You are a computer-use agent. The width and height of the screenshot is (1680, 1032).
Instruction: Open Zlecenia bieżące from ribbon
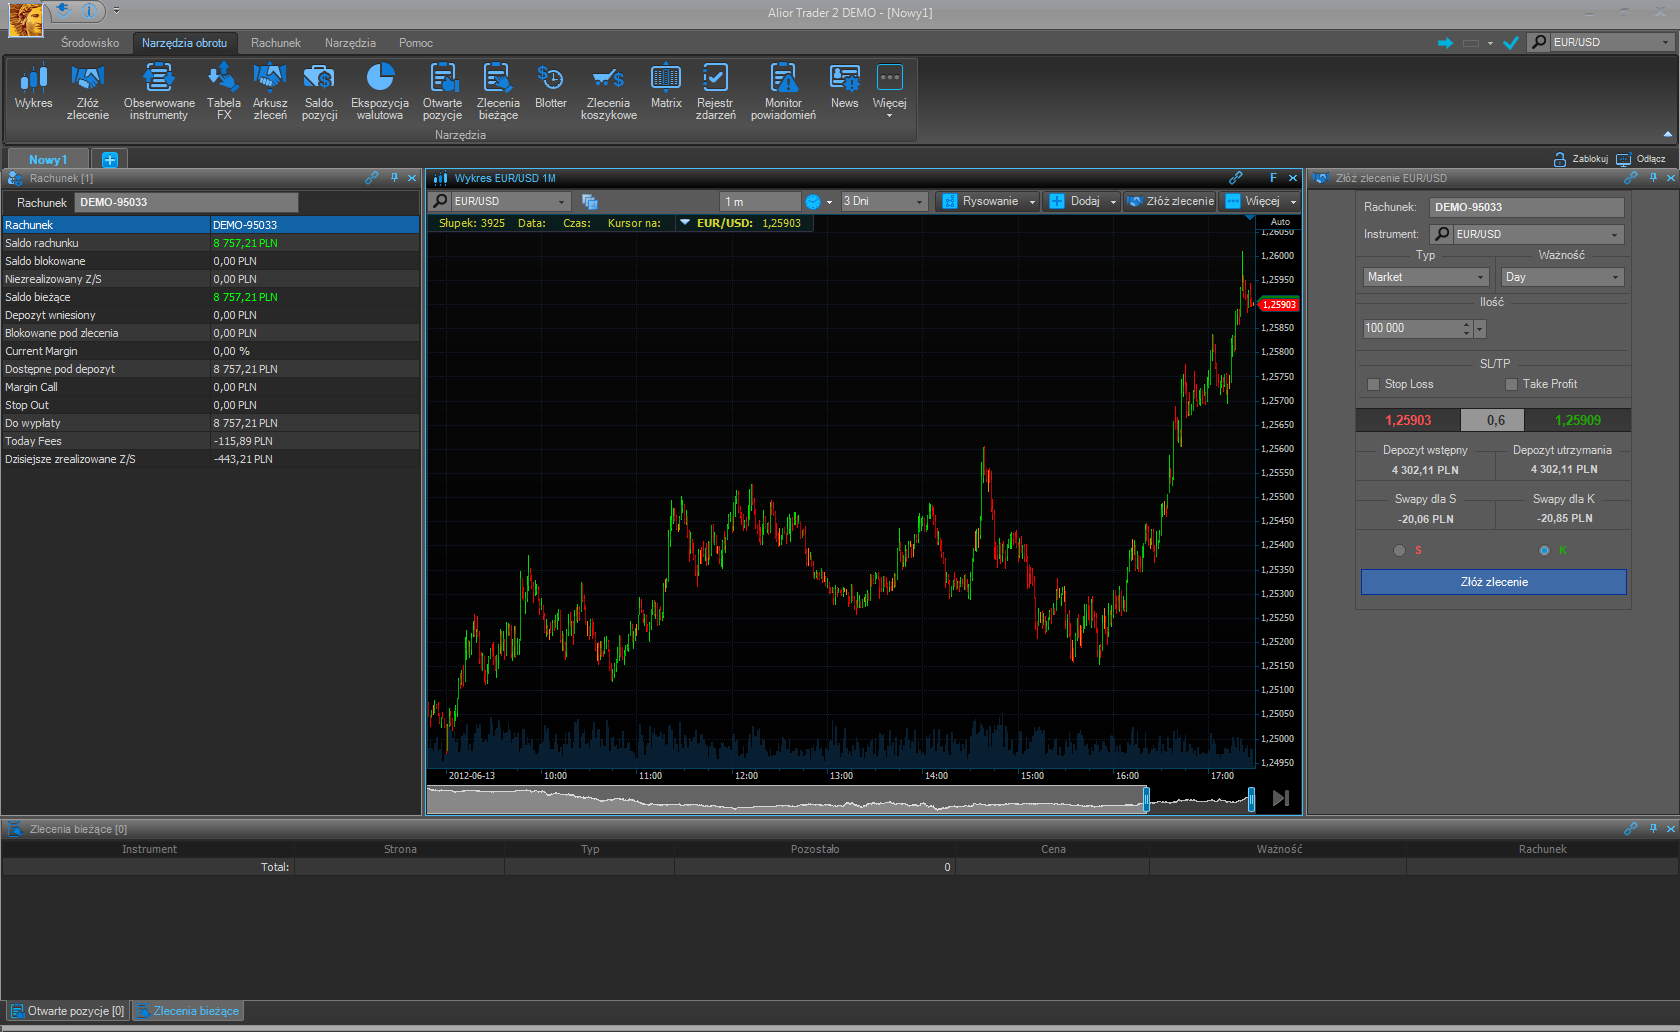pyautogui.click(x=498, y=92)
